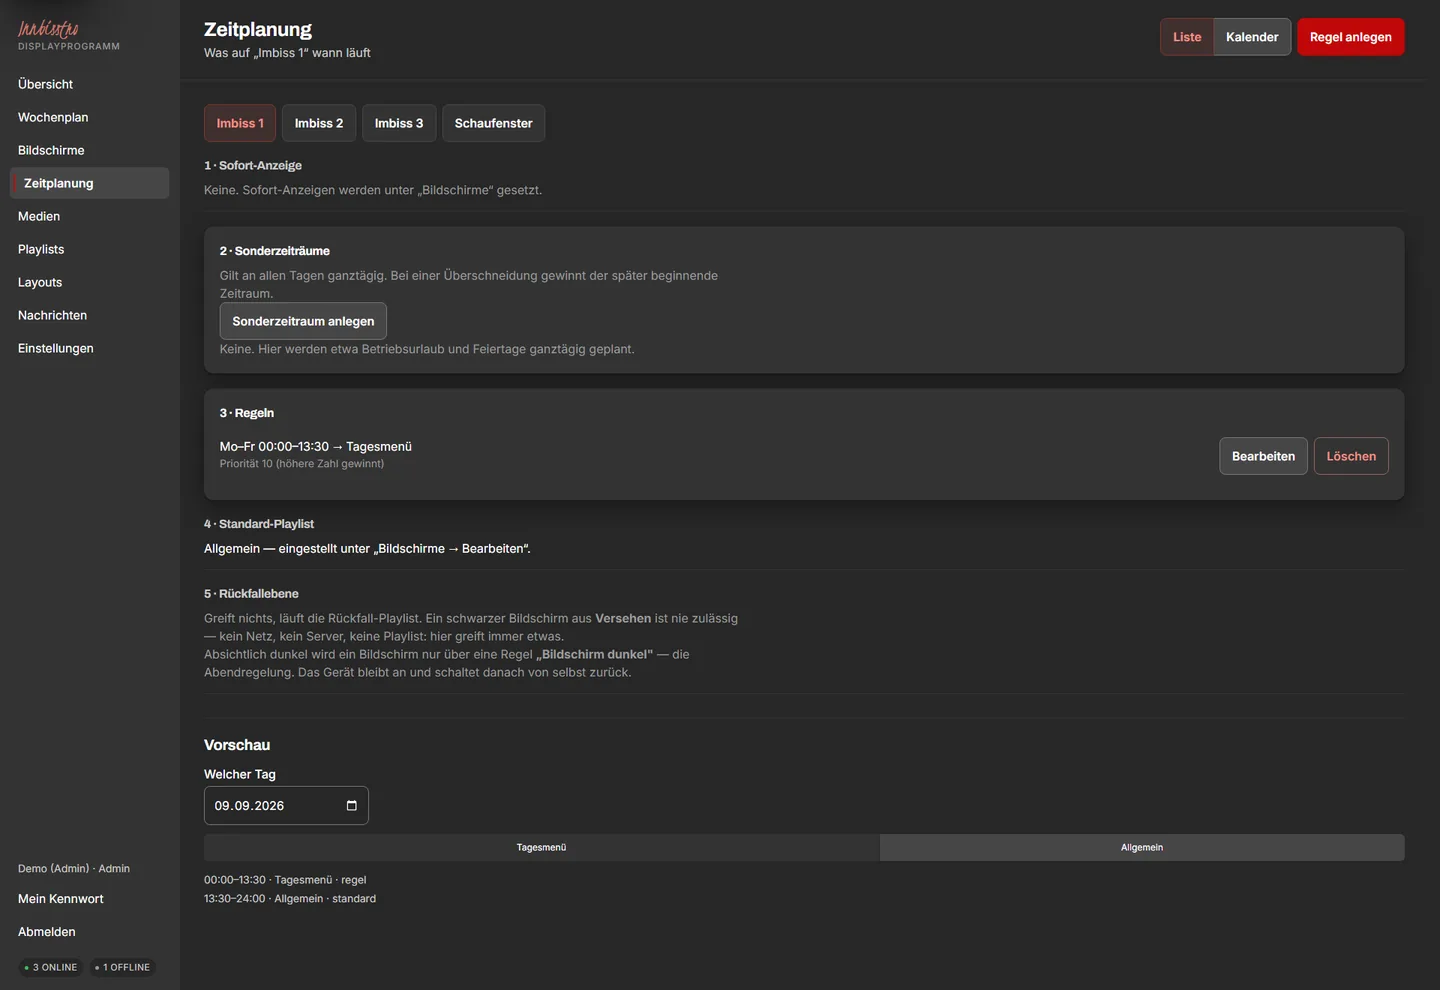Screen dimensions: 1440x990
Task: Select the Imbiss 1 screen tab
Action: click(x=240, y=123)
